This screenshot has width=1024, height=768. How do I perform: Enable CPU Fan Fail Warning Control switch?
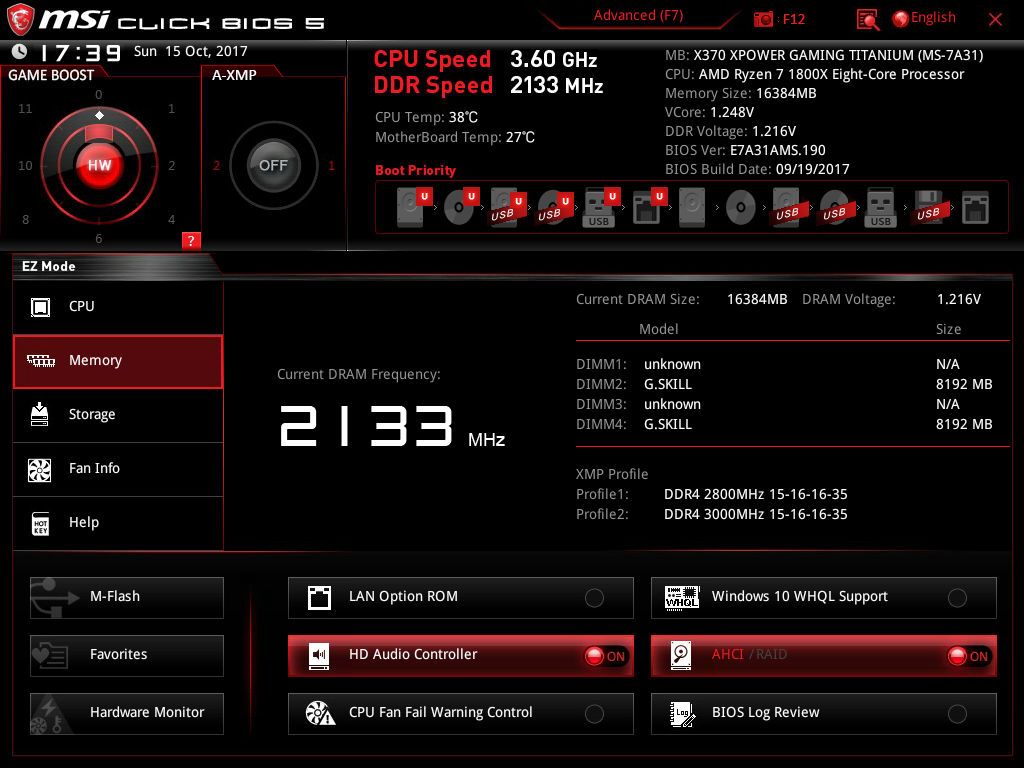(x=594, y=714)
